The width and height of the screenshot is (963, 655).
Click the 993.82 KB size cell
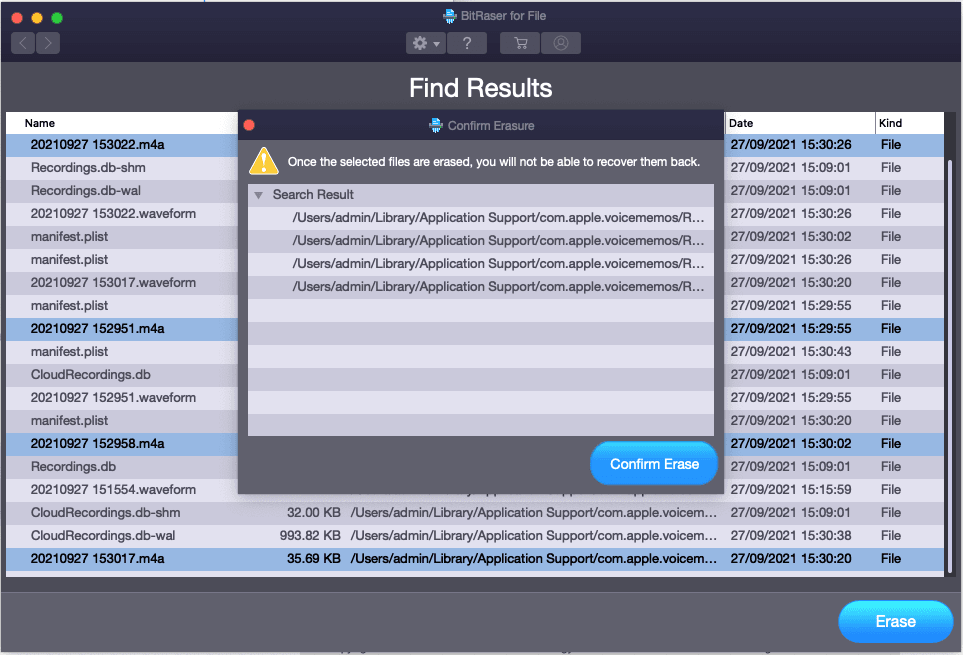pyautogui.click(x=310, y=536)
